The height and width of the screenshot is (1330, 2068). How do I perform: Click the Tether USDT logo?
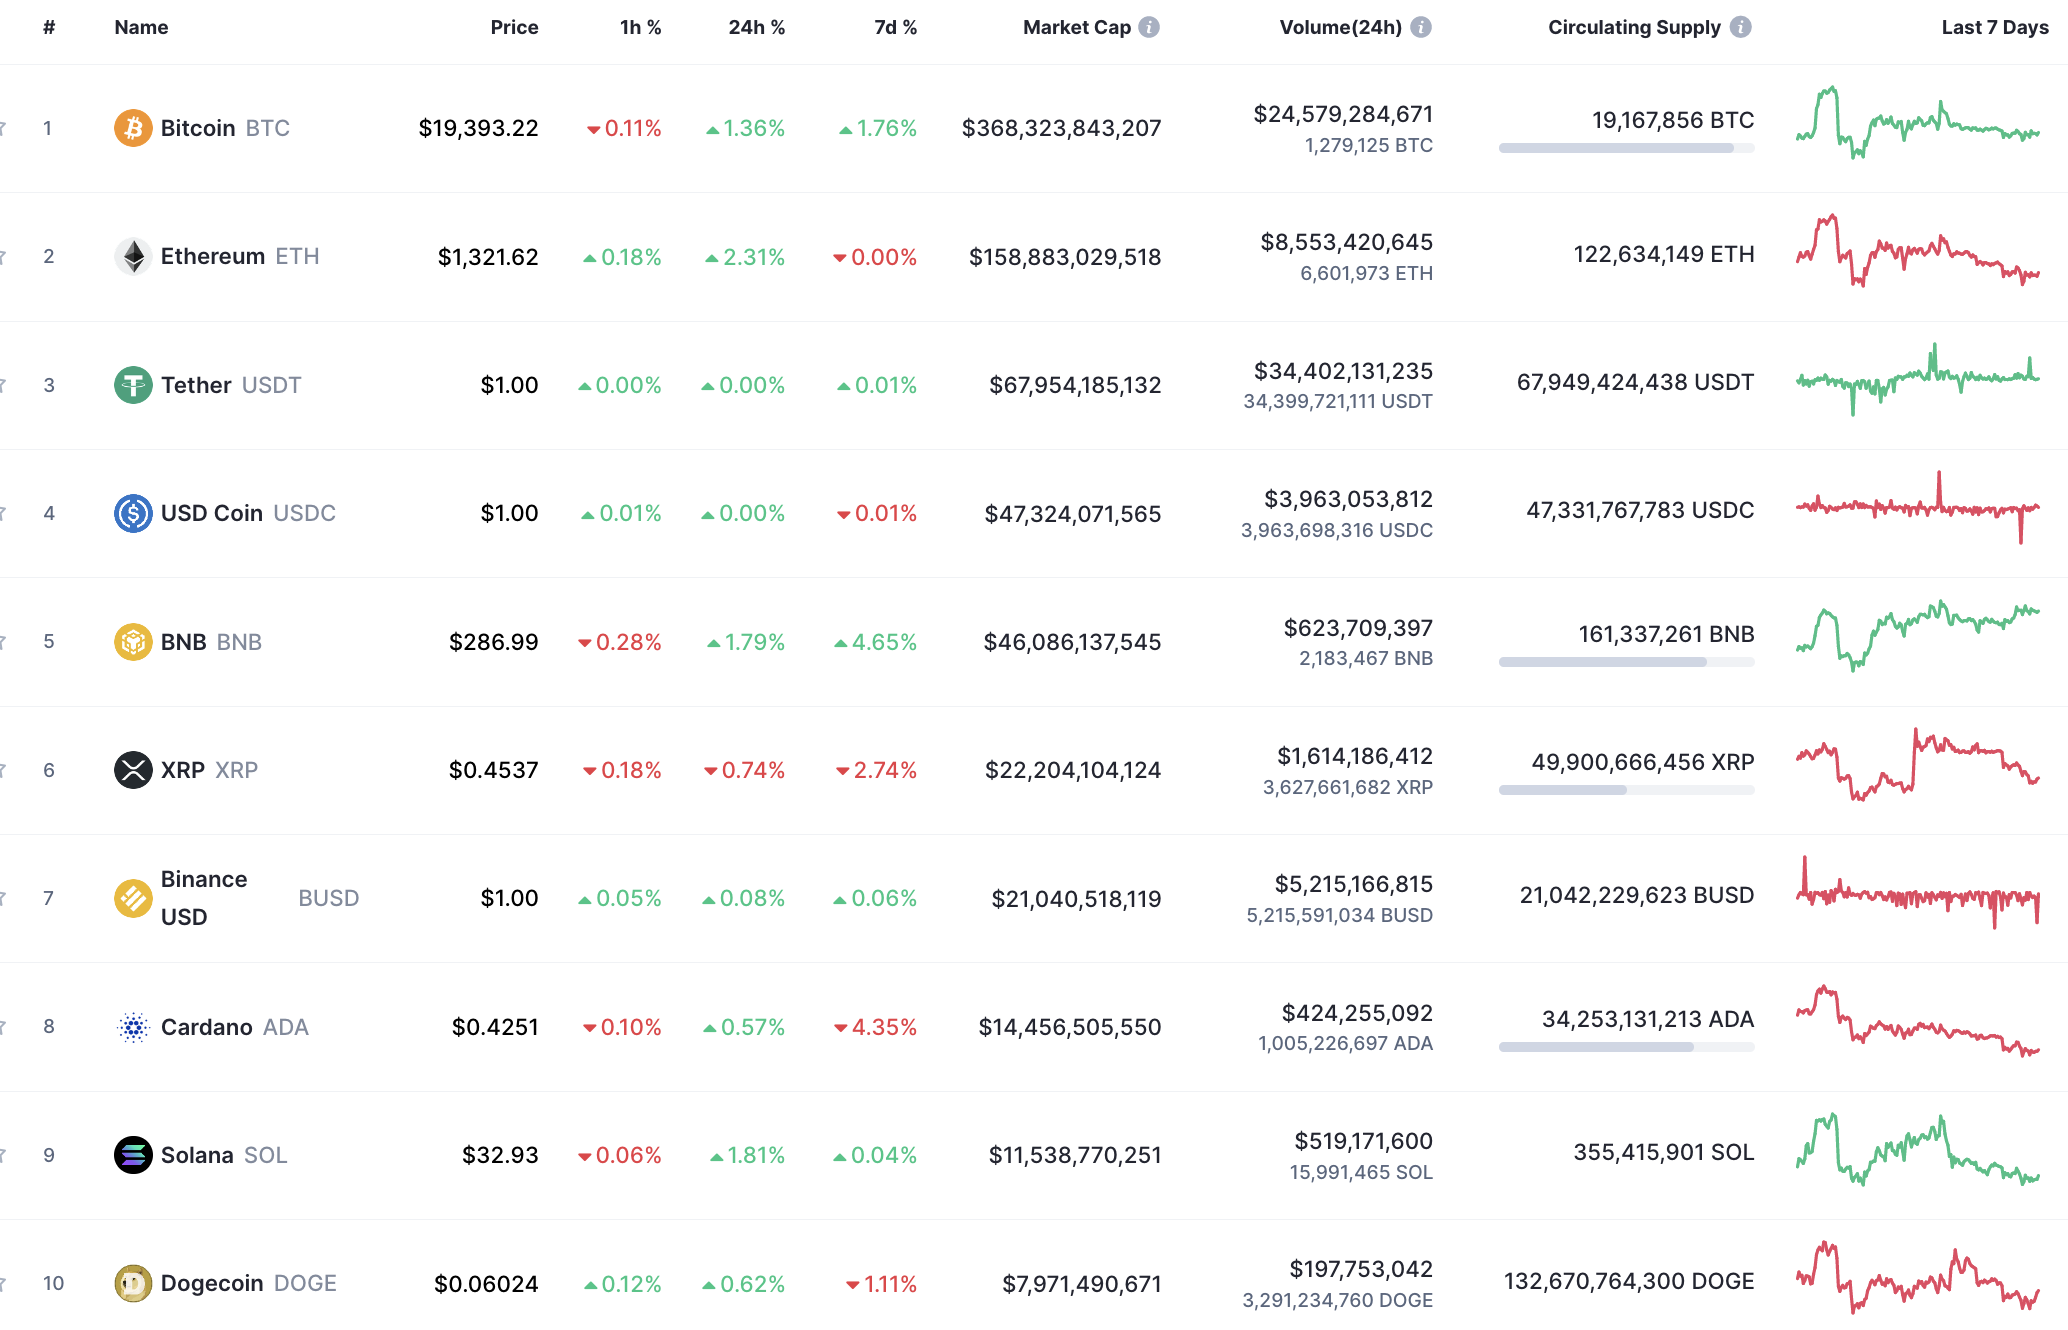[133, 384]
